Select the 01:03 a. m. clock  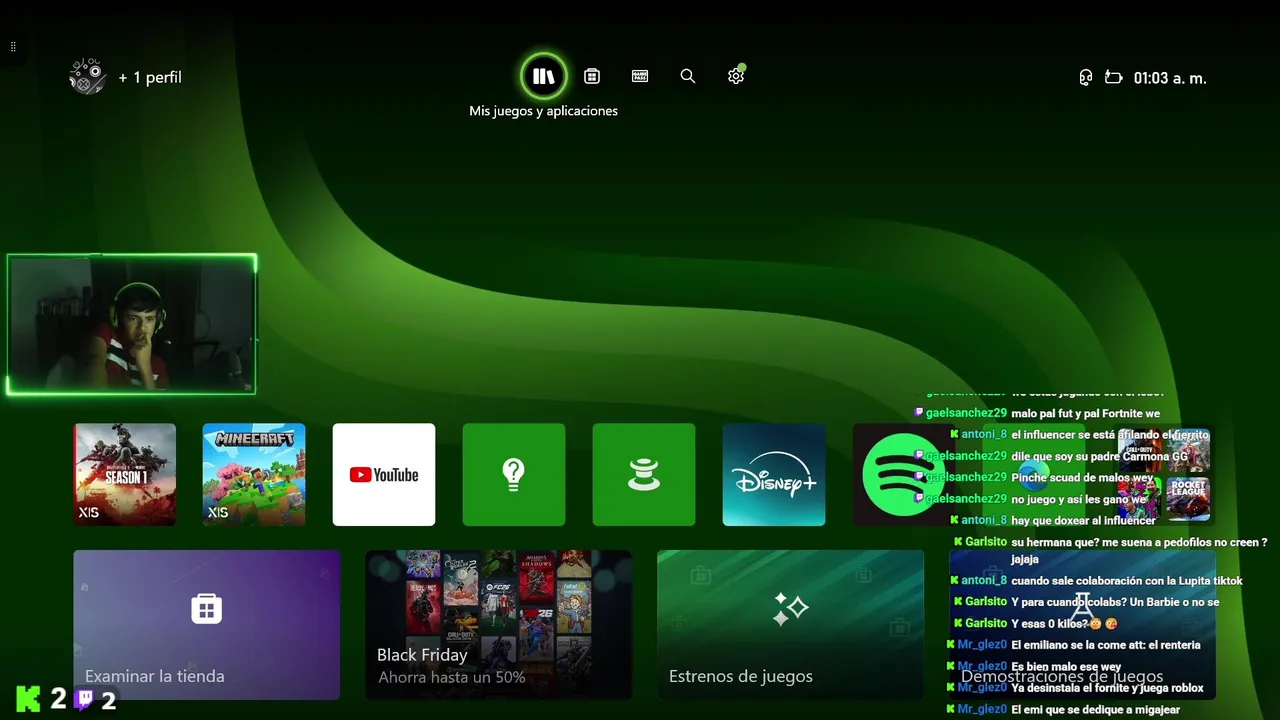pyautogui.click(x=1170, y=78)
